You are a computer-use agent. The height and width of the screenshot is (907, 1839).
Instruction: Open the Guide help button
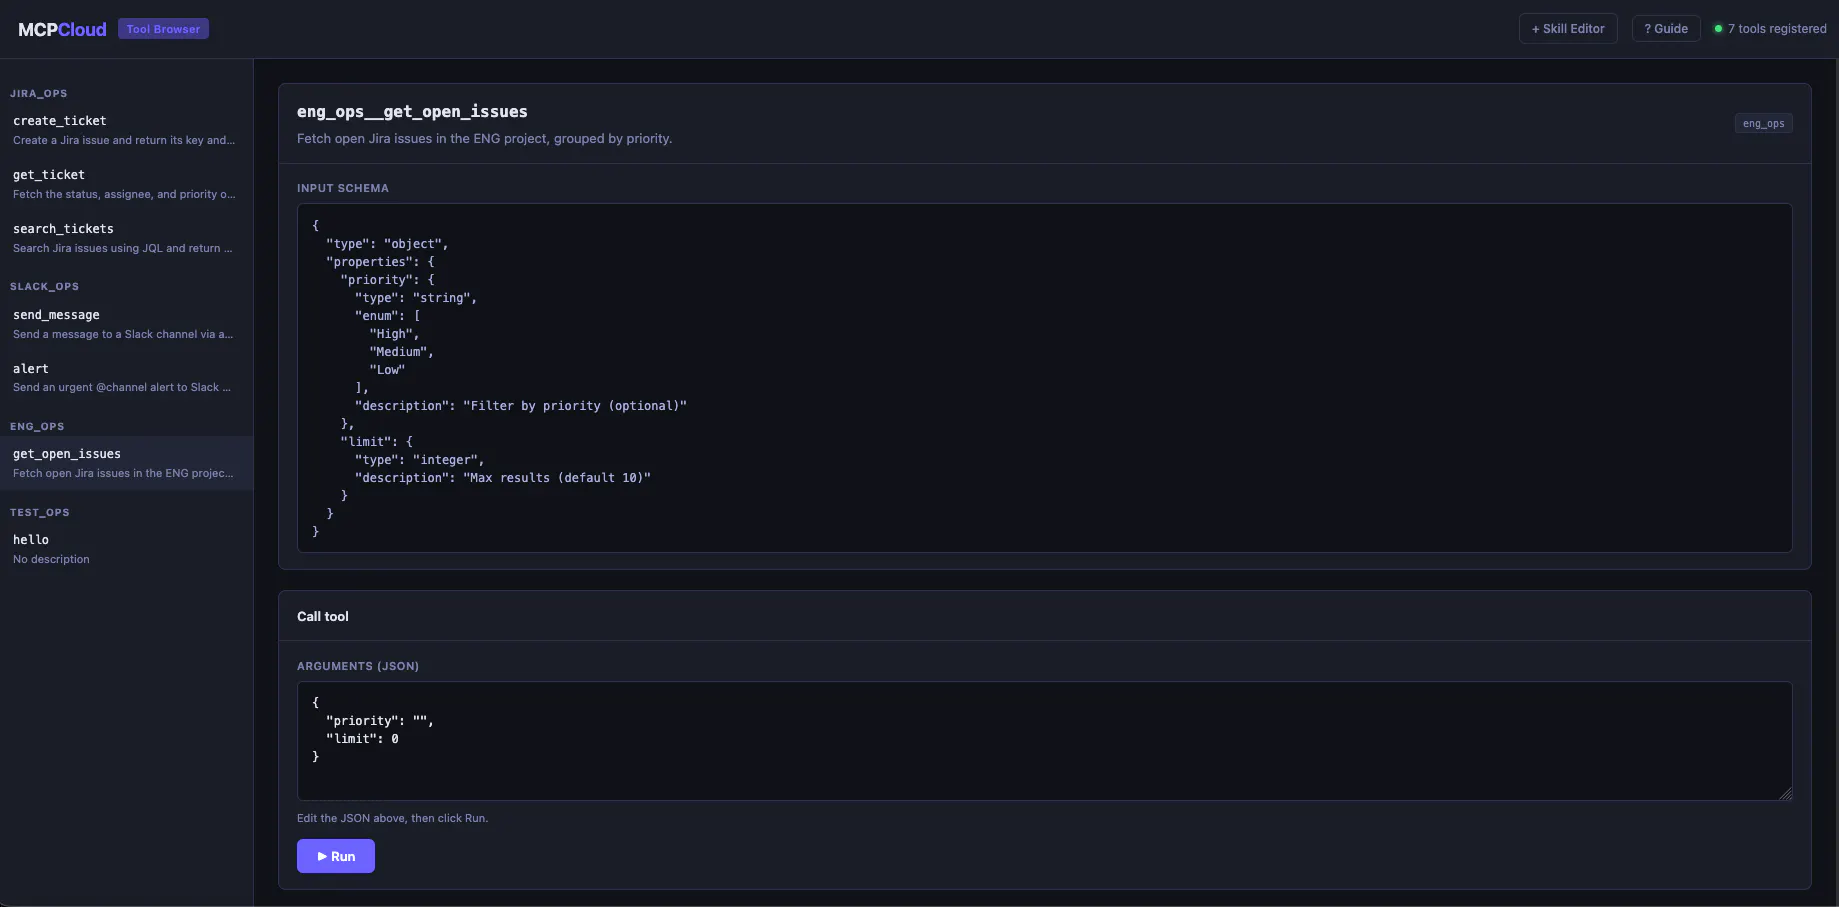click(1666, 29)
